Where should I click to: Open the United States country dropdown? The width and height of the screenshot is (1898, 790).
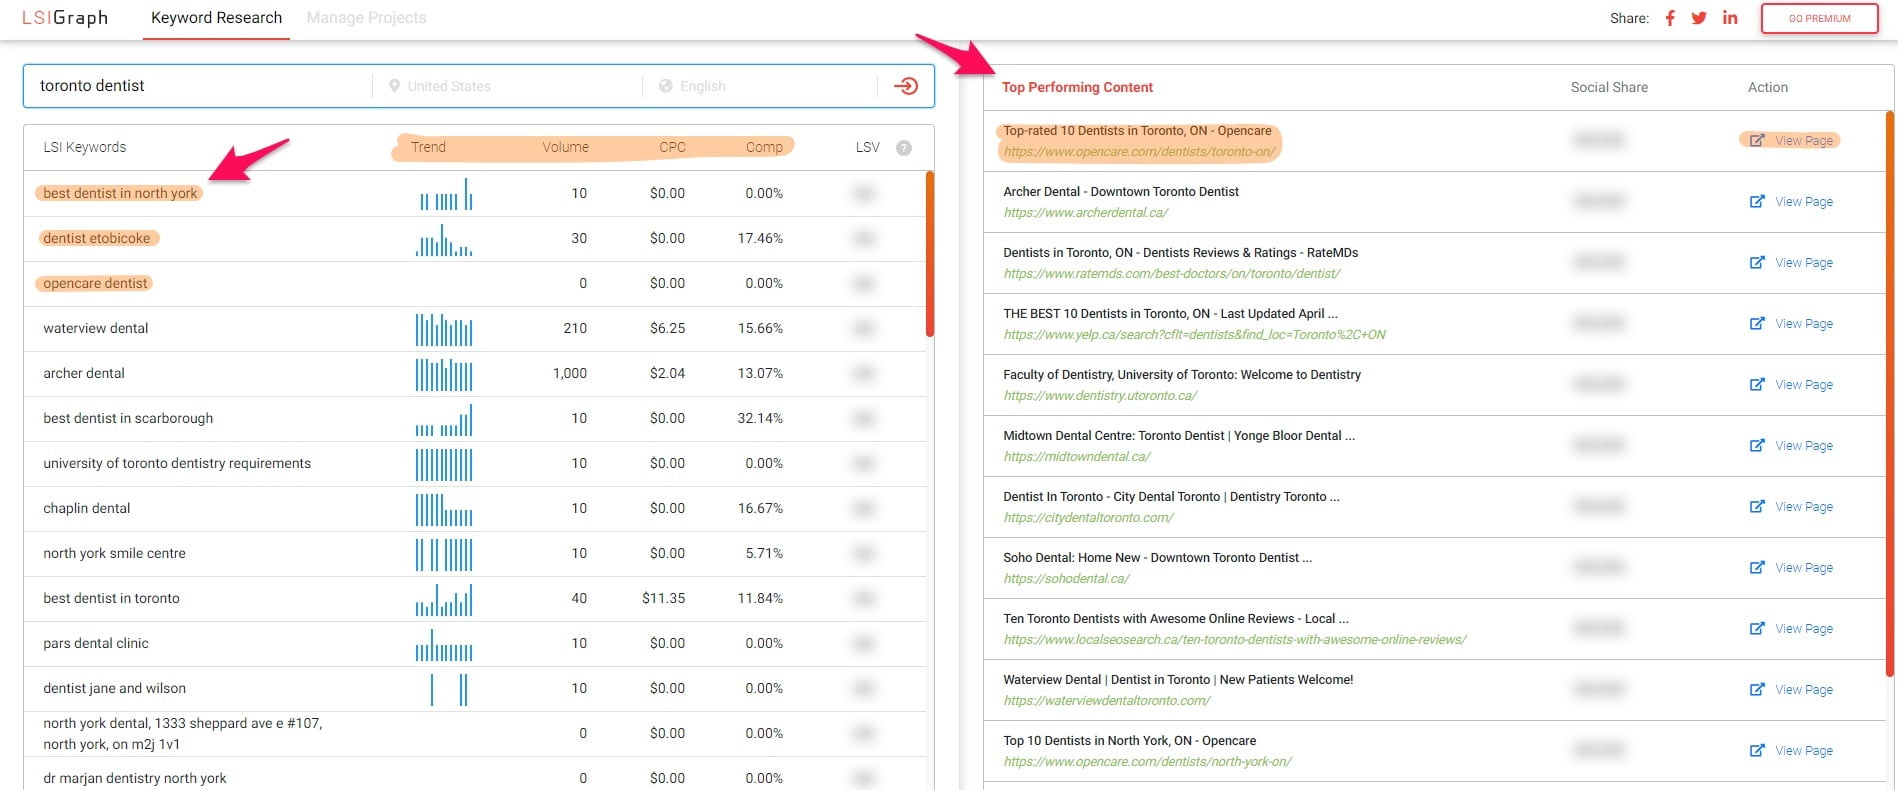point(508,86)
